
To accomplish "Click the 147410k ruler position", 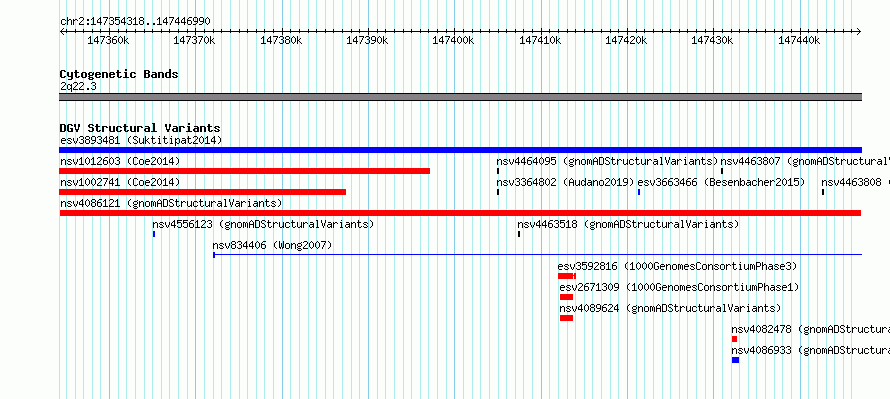I will coord(540,40).
